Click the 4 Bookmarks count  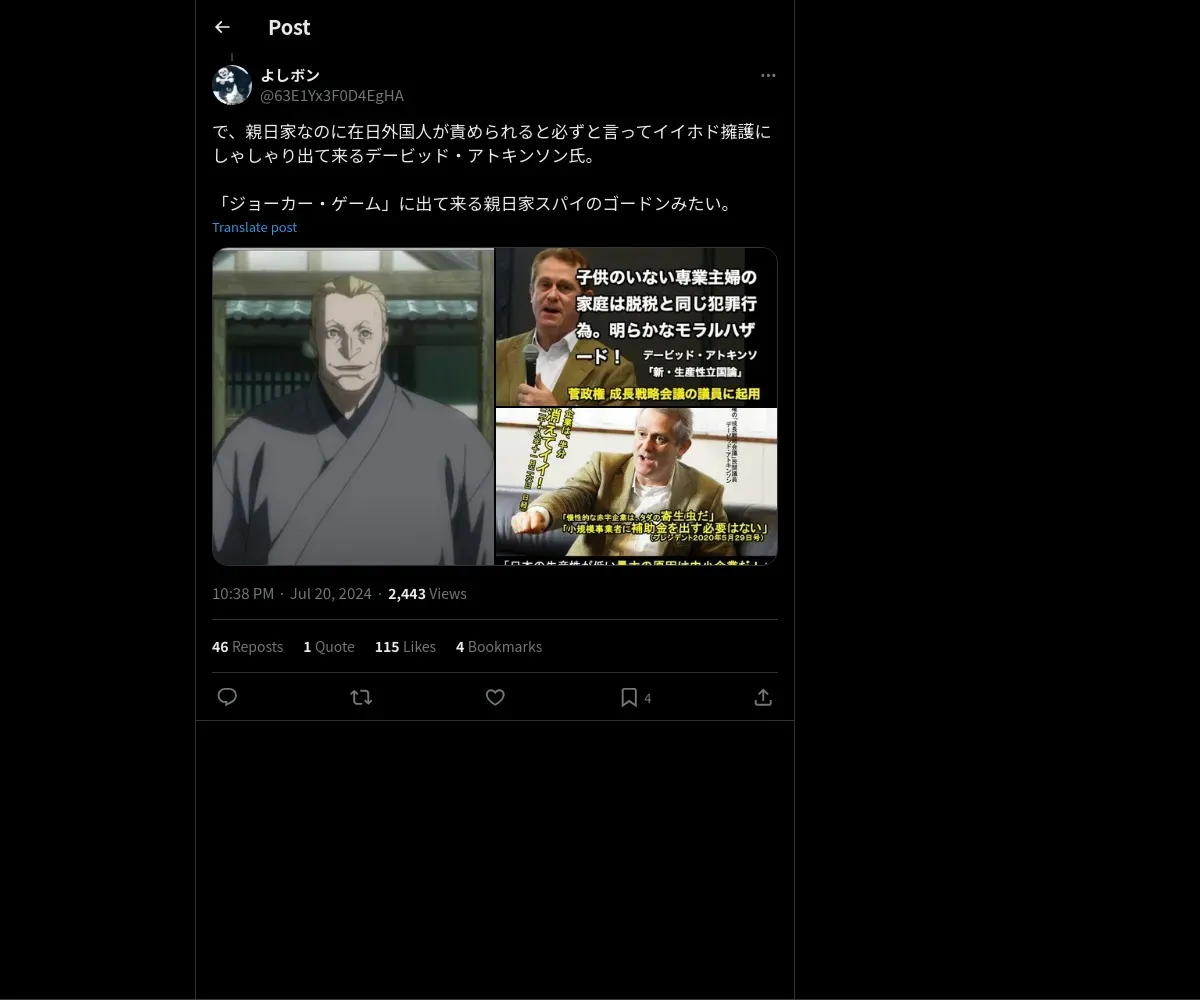pos(499,647)
